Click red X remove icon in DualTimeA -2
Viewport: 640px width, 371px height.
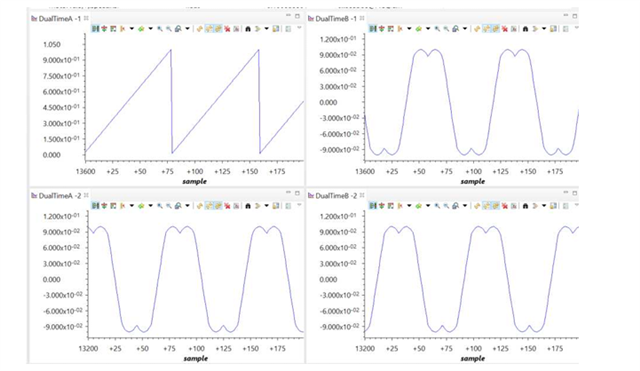pyautogui.click(x=227, y=205)
